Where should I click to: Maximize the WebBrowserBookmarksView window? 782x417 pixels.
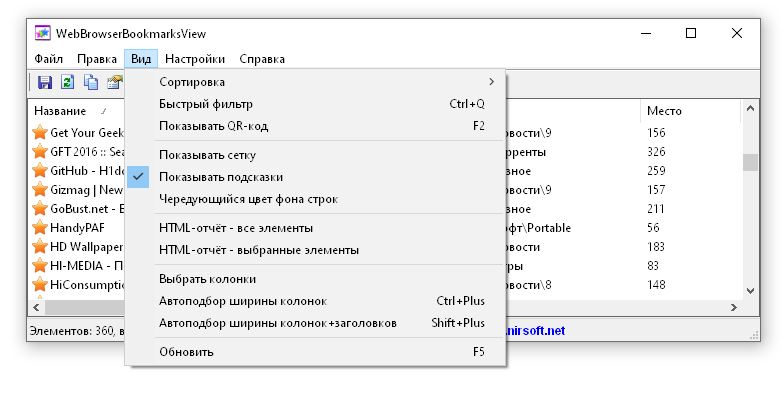click(x=691, y=33)
